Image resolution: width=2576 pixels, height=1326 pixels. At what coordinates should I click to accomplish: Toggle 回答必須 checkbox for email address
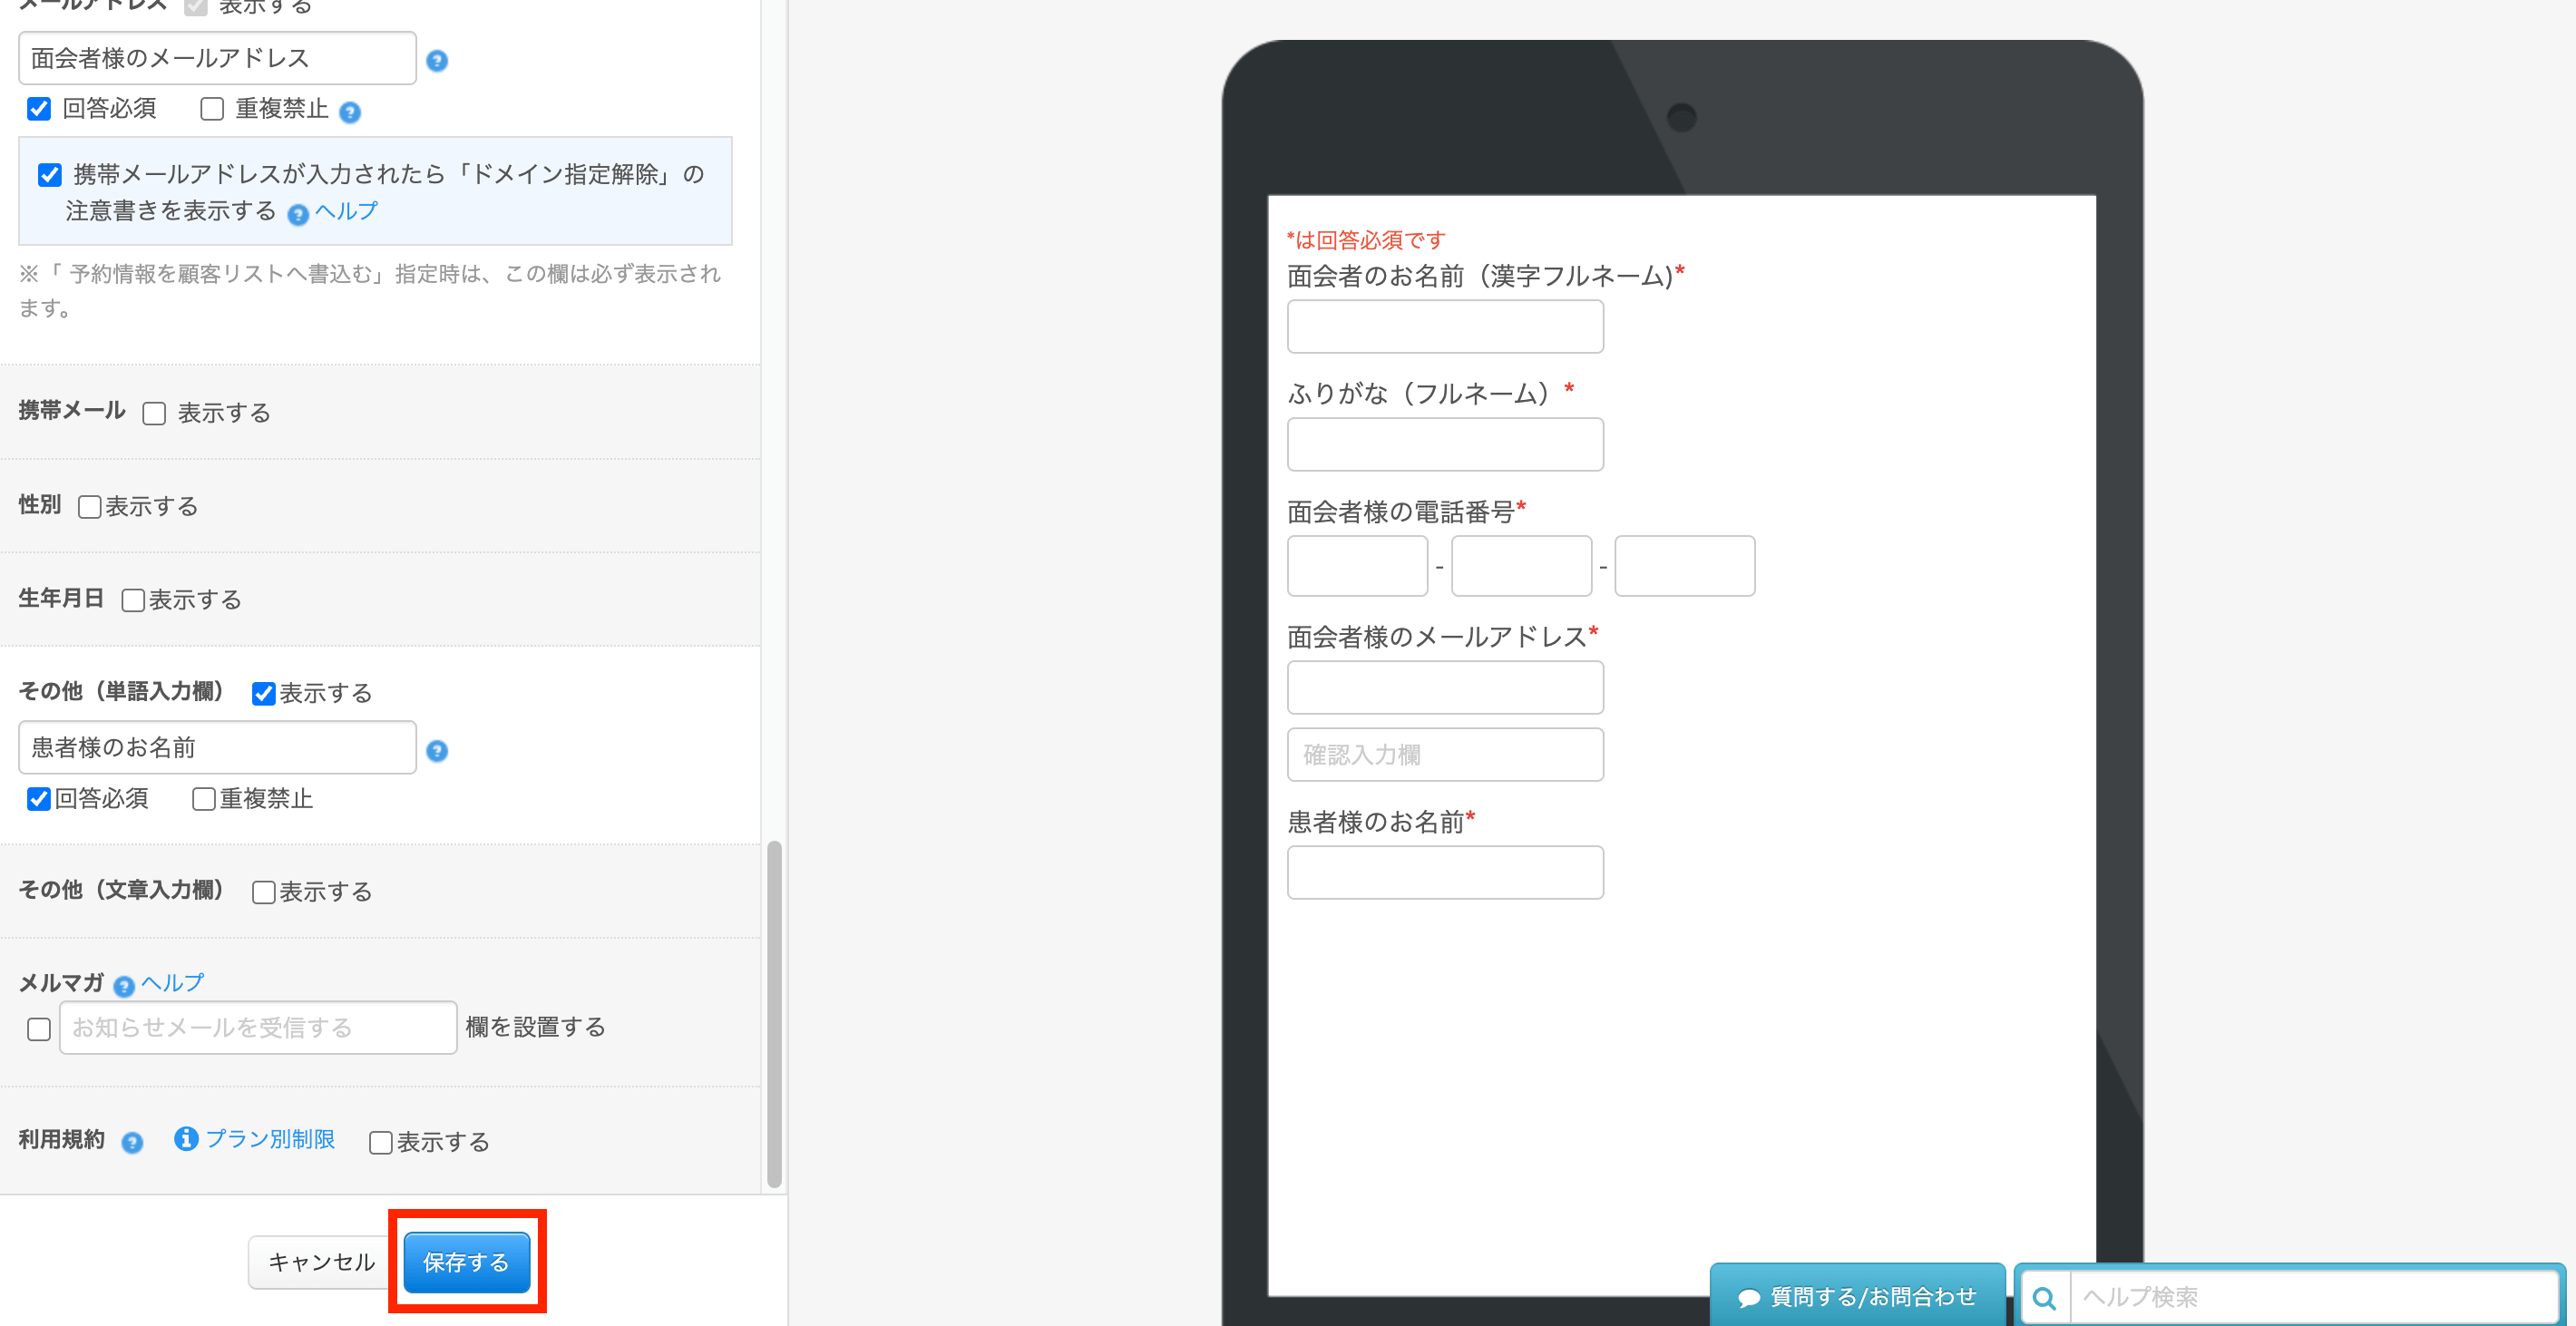coord(39,109)
